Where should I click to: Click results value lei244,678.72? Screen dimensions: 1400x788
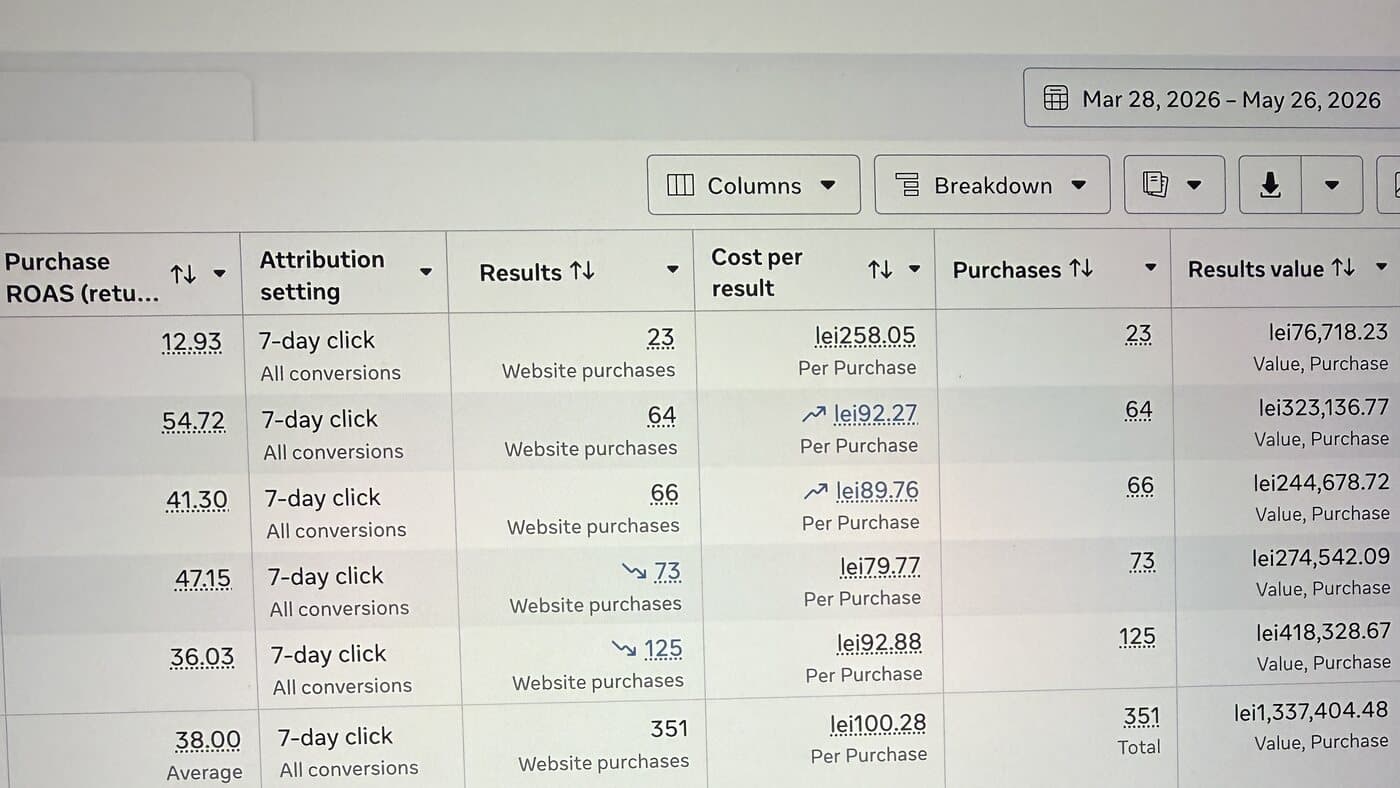point(1321,482)
